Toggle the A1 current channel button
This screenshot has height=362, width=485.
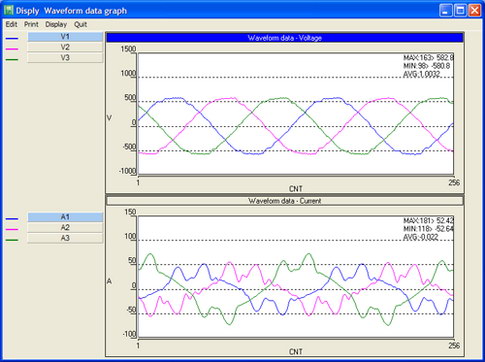point(65,217)
